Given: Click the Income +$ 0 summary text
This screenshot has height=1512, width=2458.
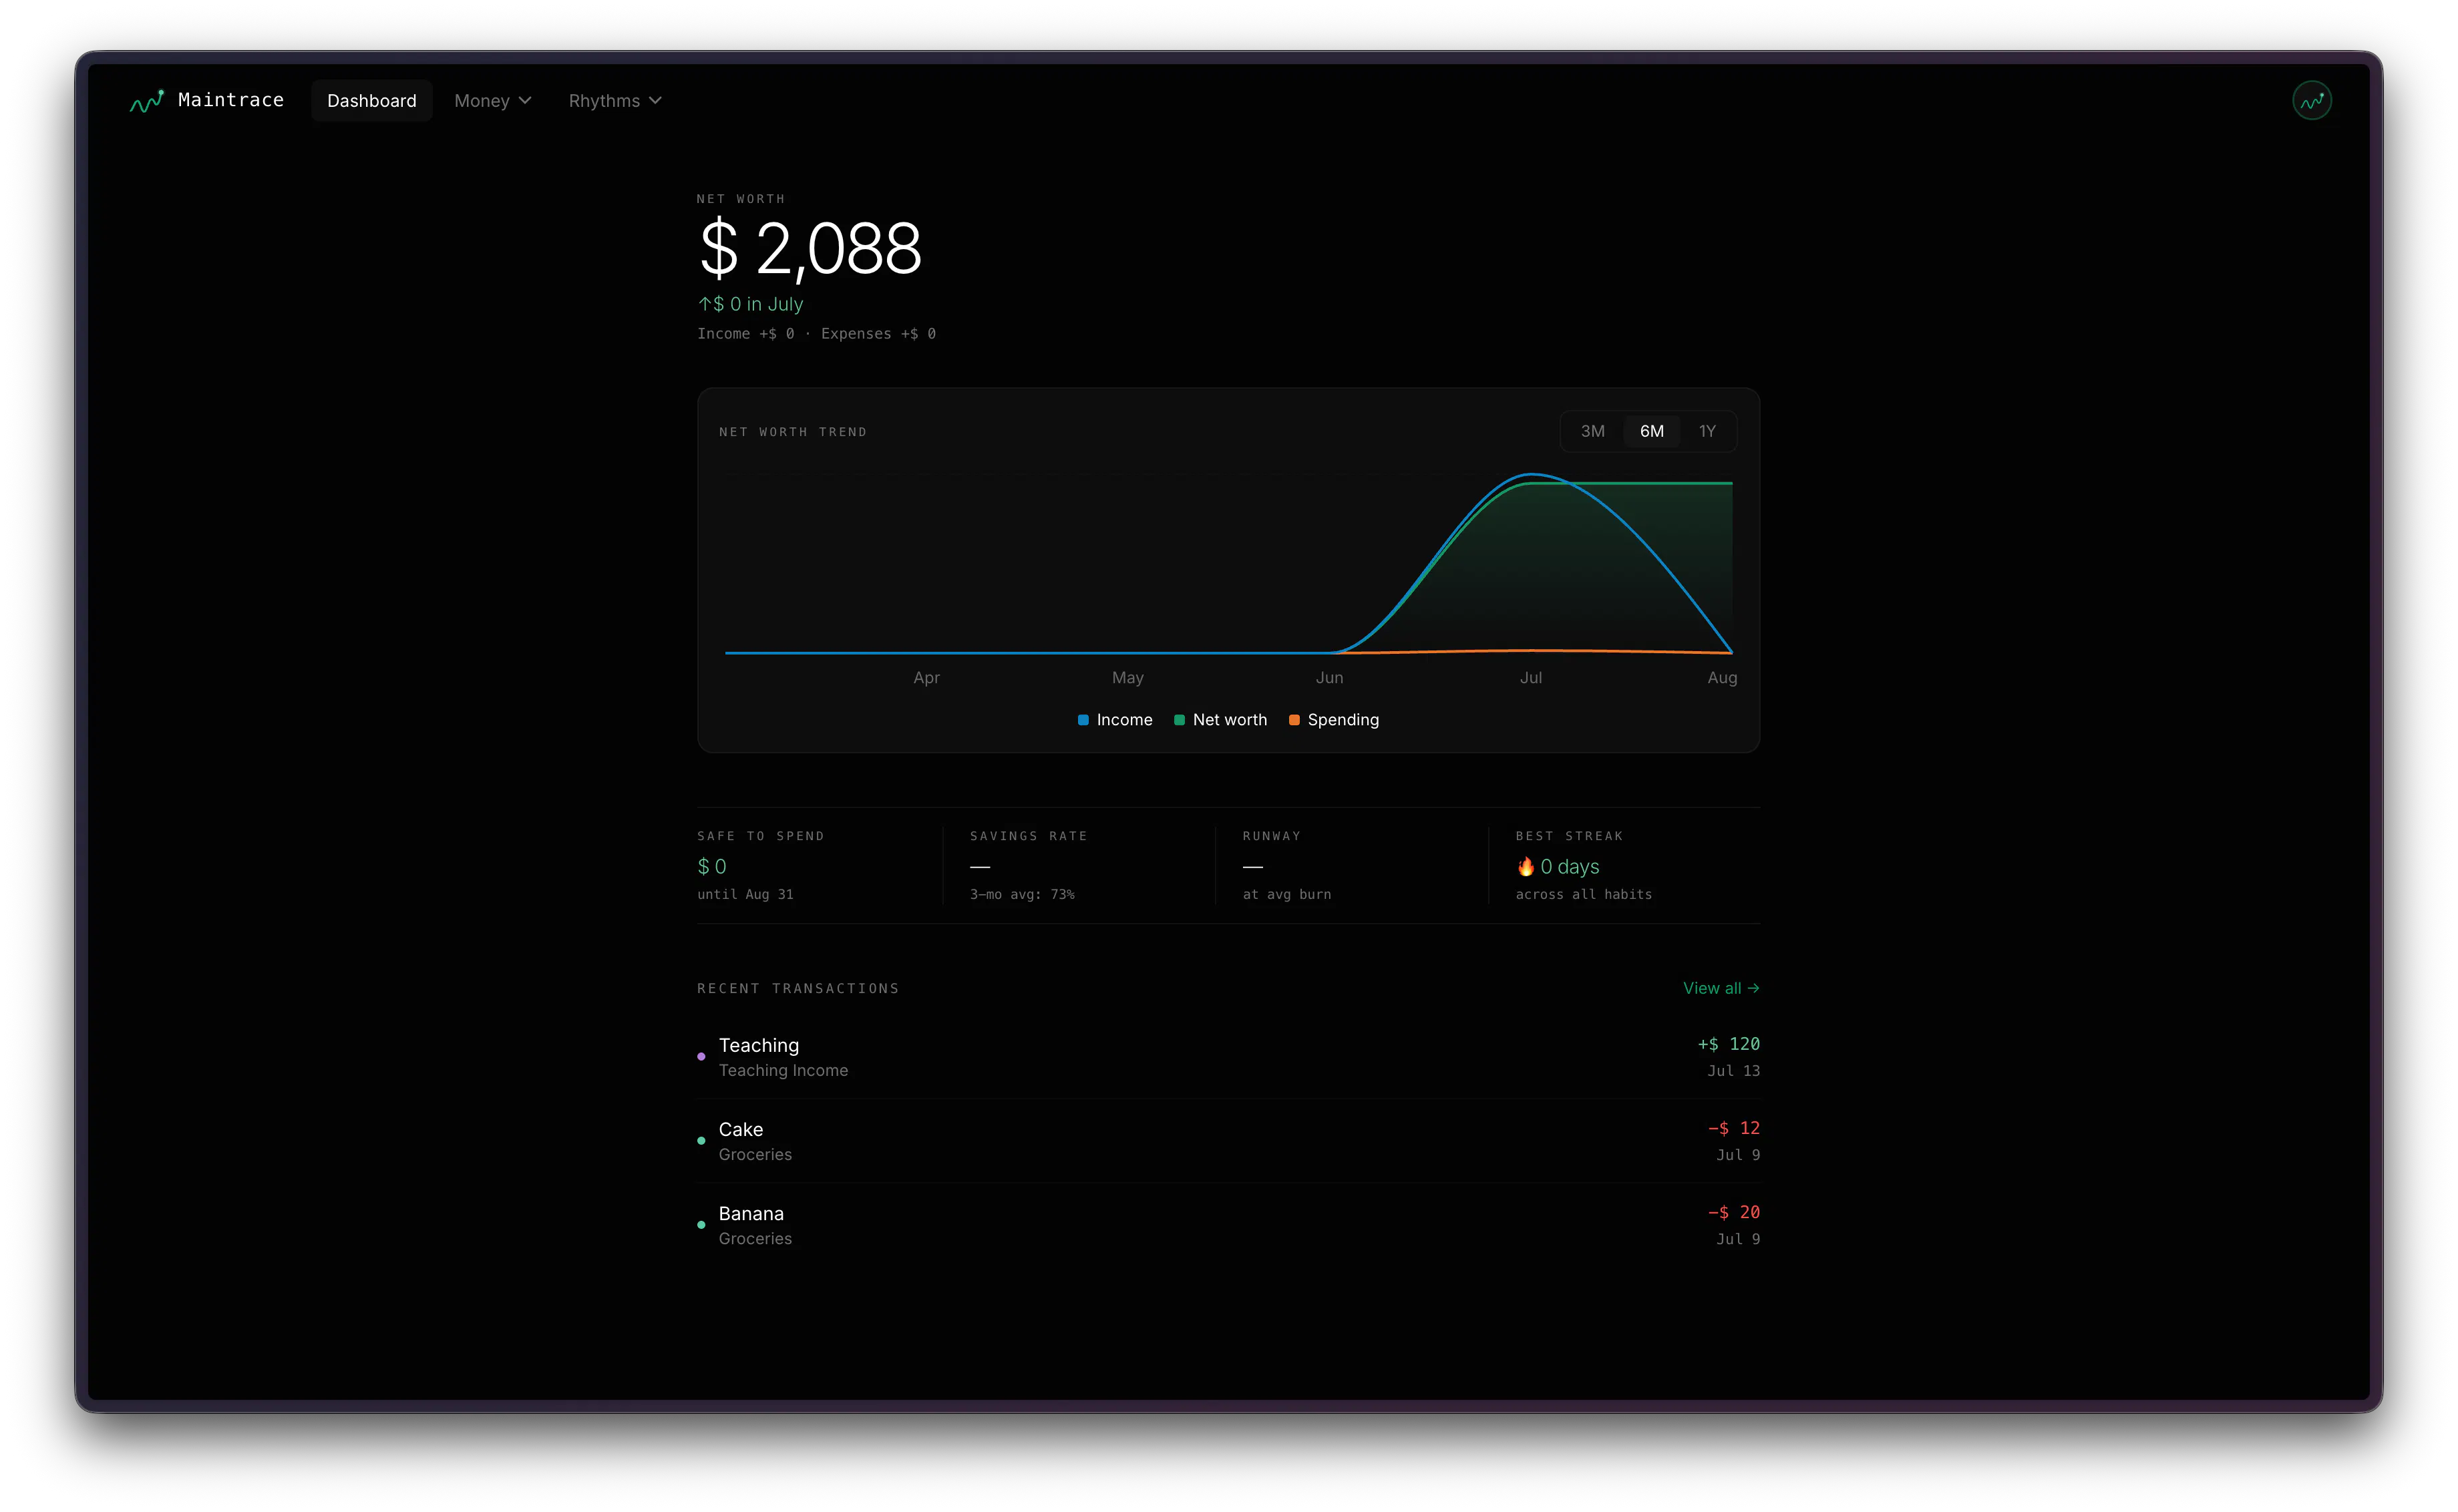Looking at the screenshot, I should (x=745, y=334).
